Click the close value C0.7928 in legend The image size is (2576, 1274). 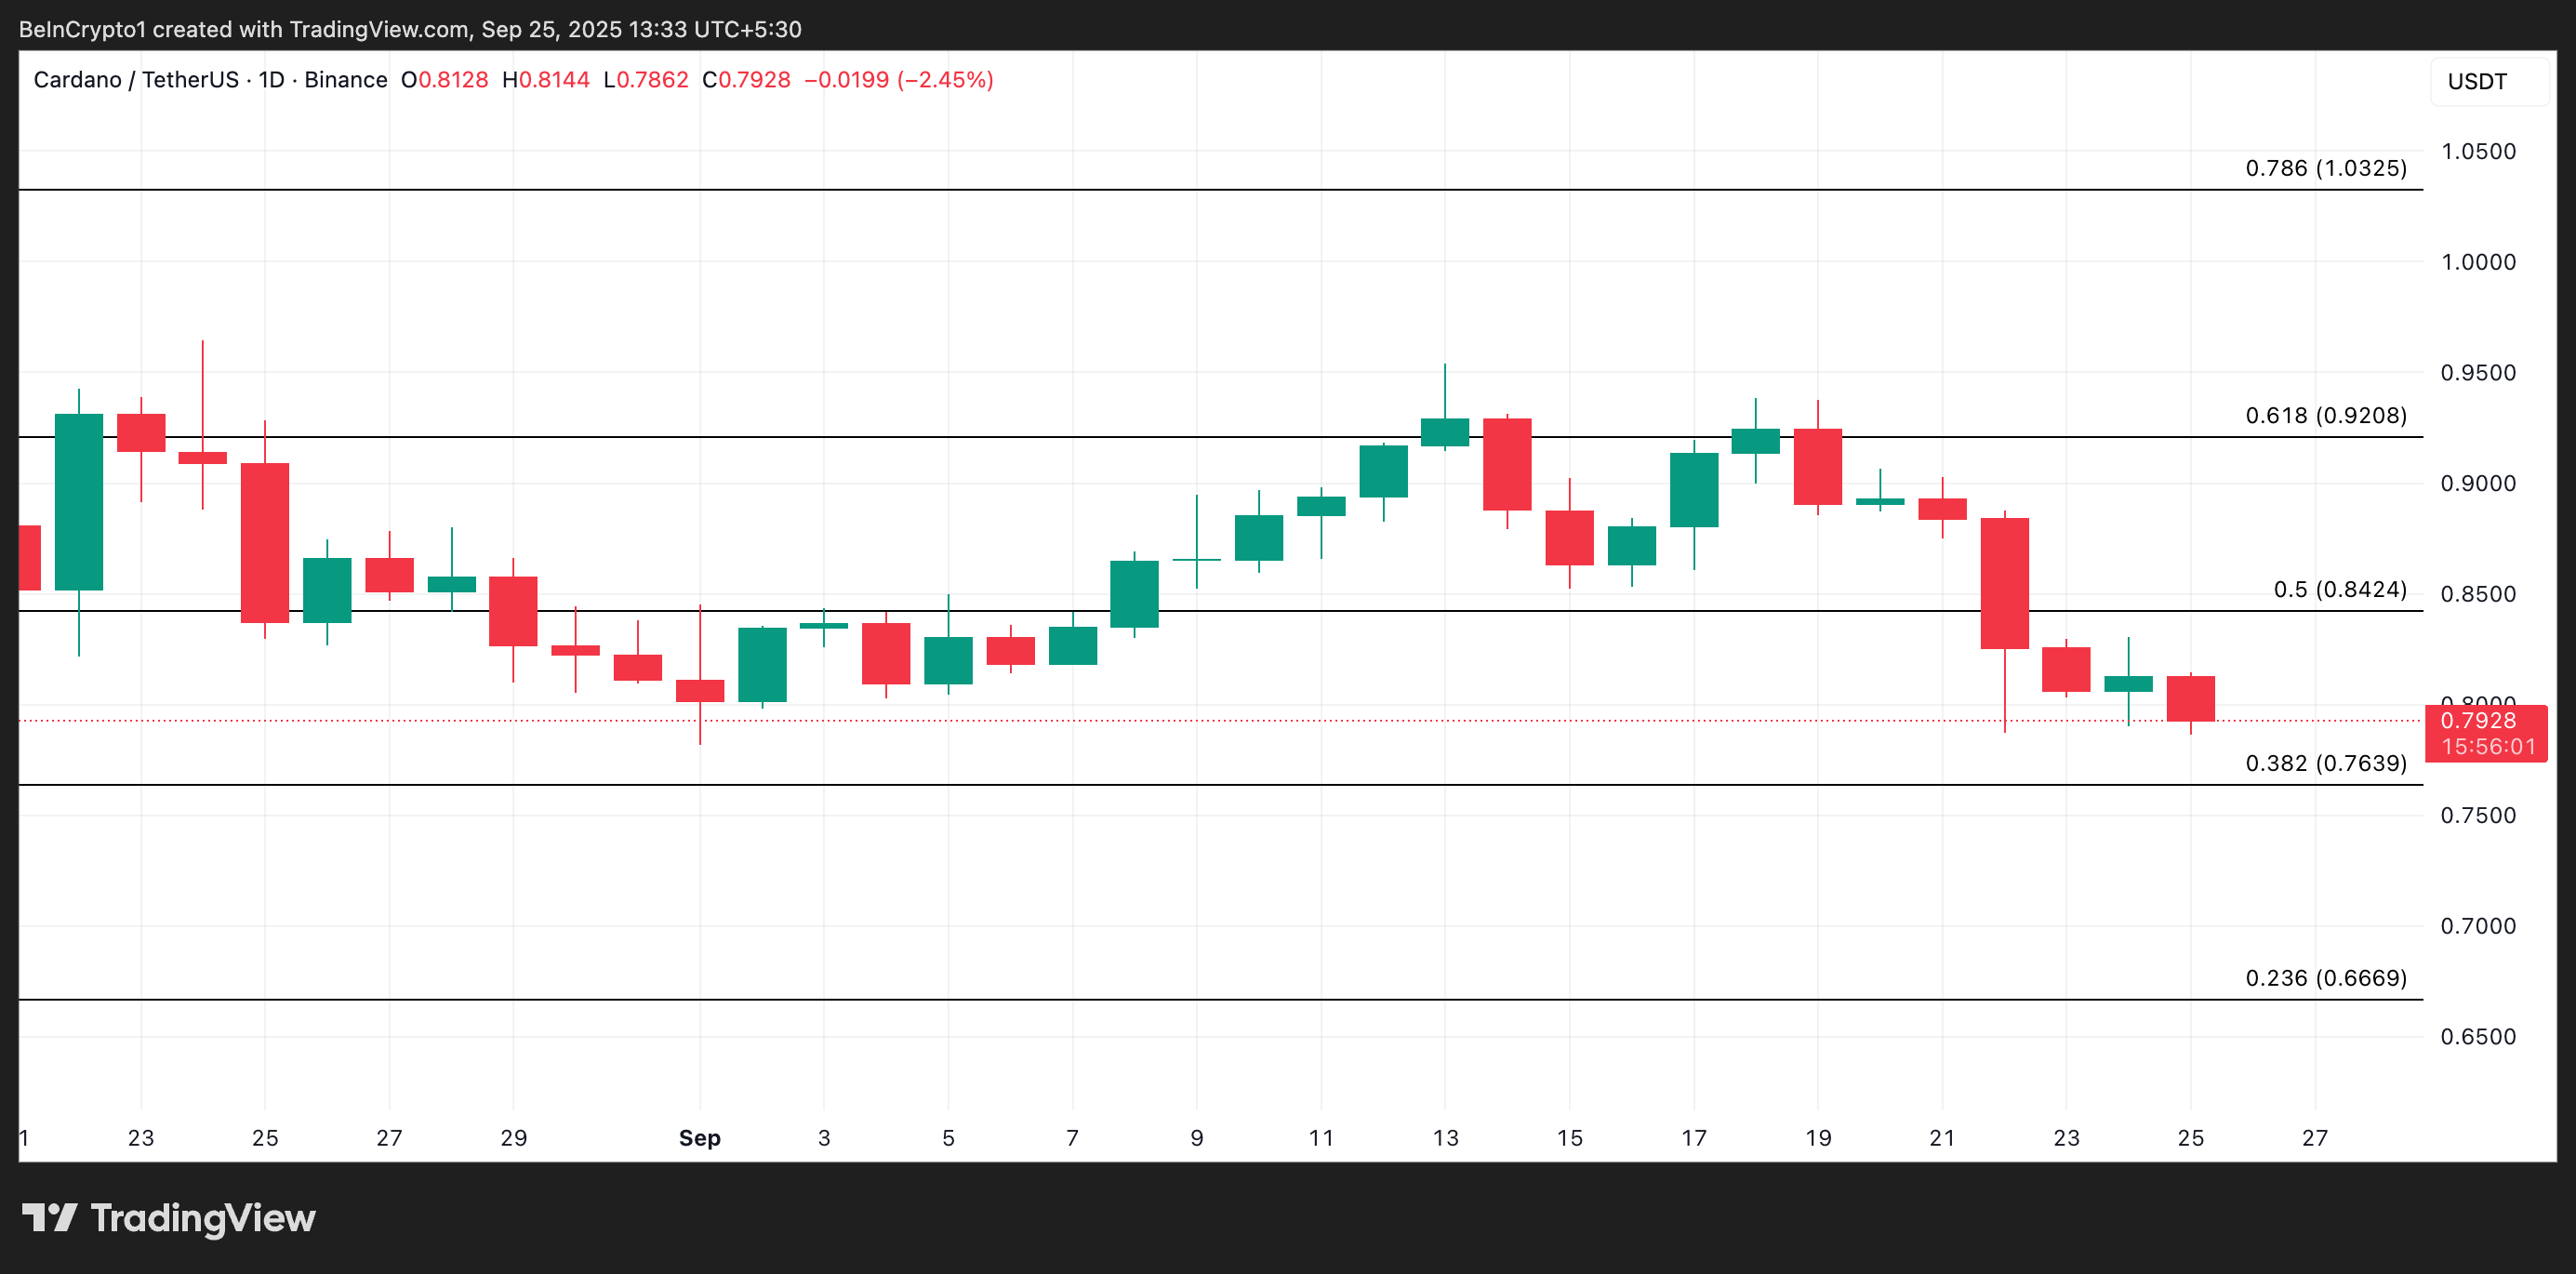point(745,80)
